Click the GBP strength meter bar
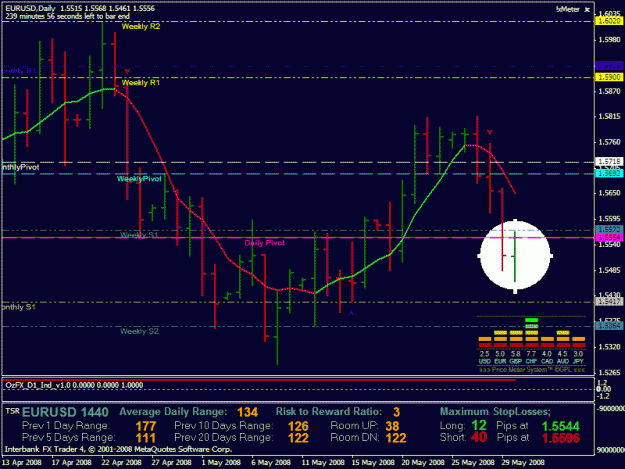The image size is (625, 469). click(516, 339)
